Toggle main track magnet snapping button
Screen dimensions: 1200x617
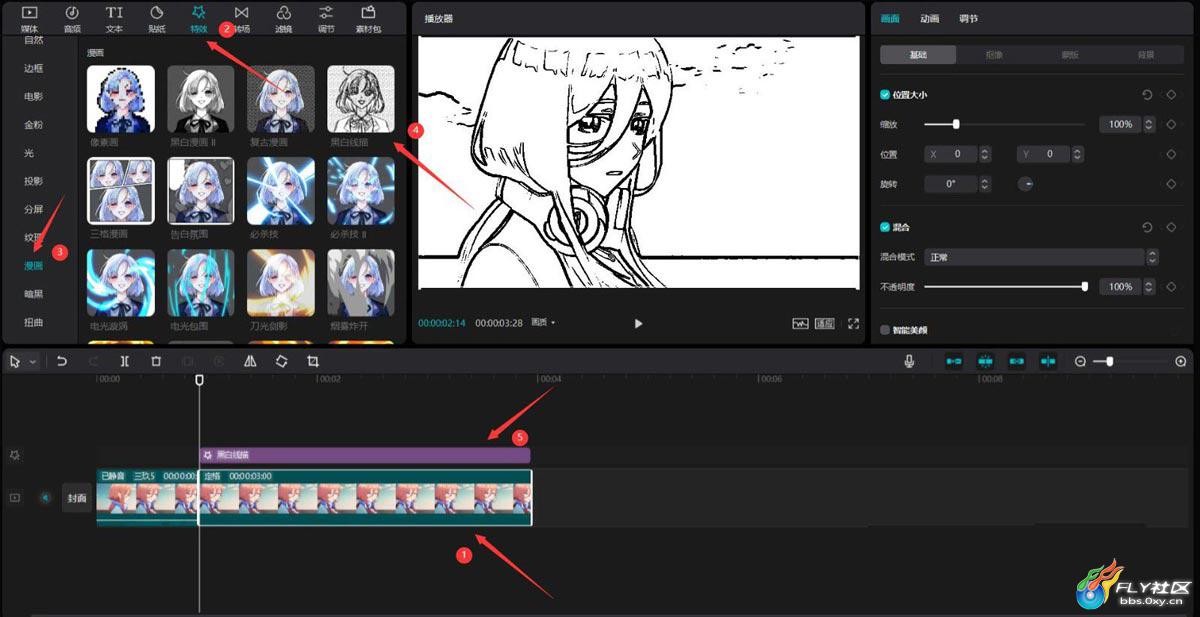[x=954, y=361]
